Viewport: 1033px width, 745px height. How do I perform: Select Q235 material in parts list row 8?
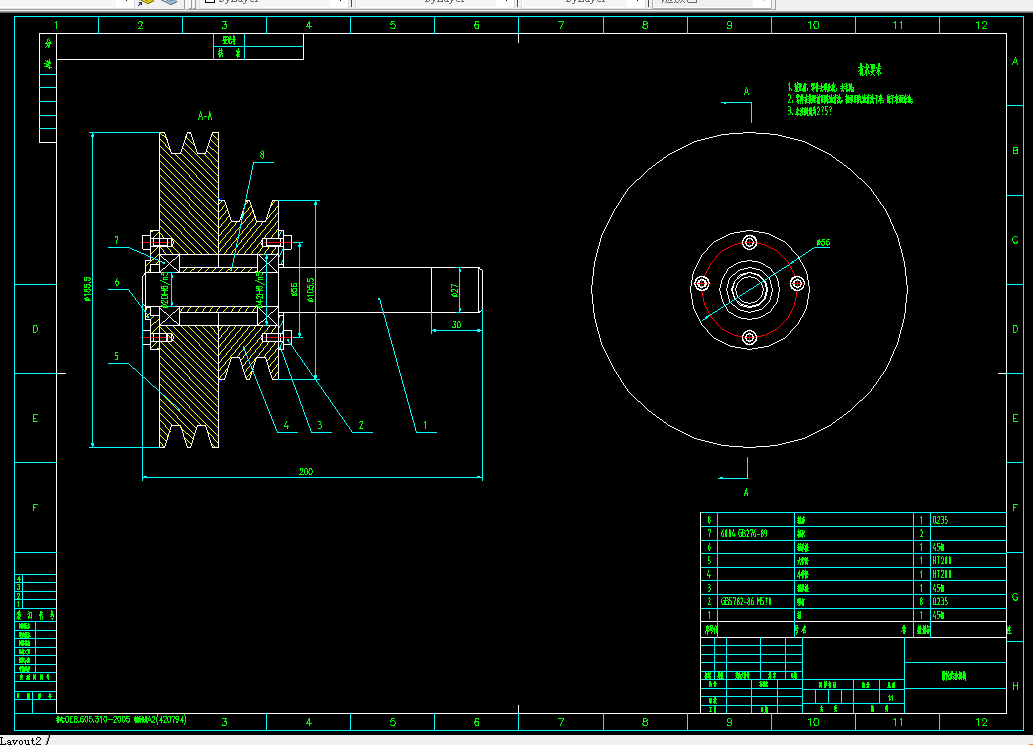pos(940,520)
